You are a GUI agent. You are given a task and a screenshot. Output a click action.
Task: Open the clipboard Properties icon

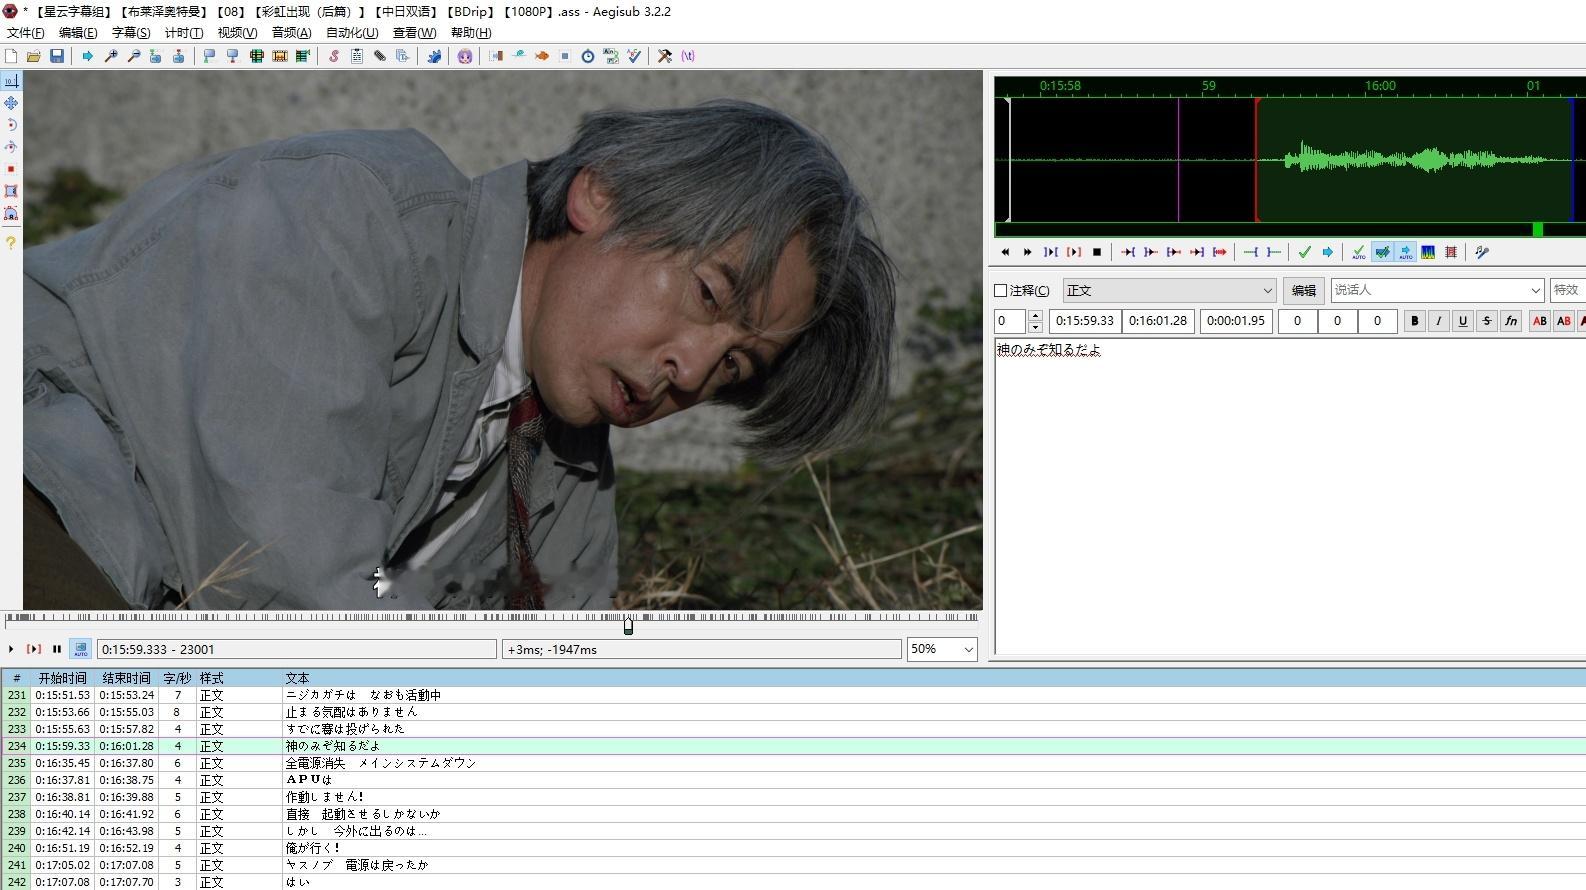click(357, 56)
